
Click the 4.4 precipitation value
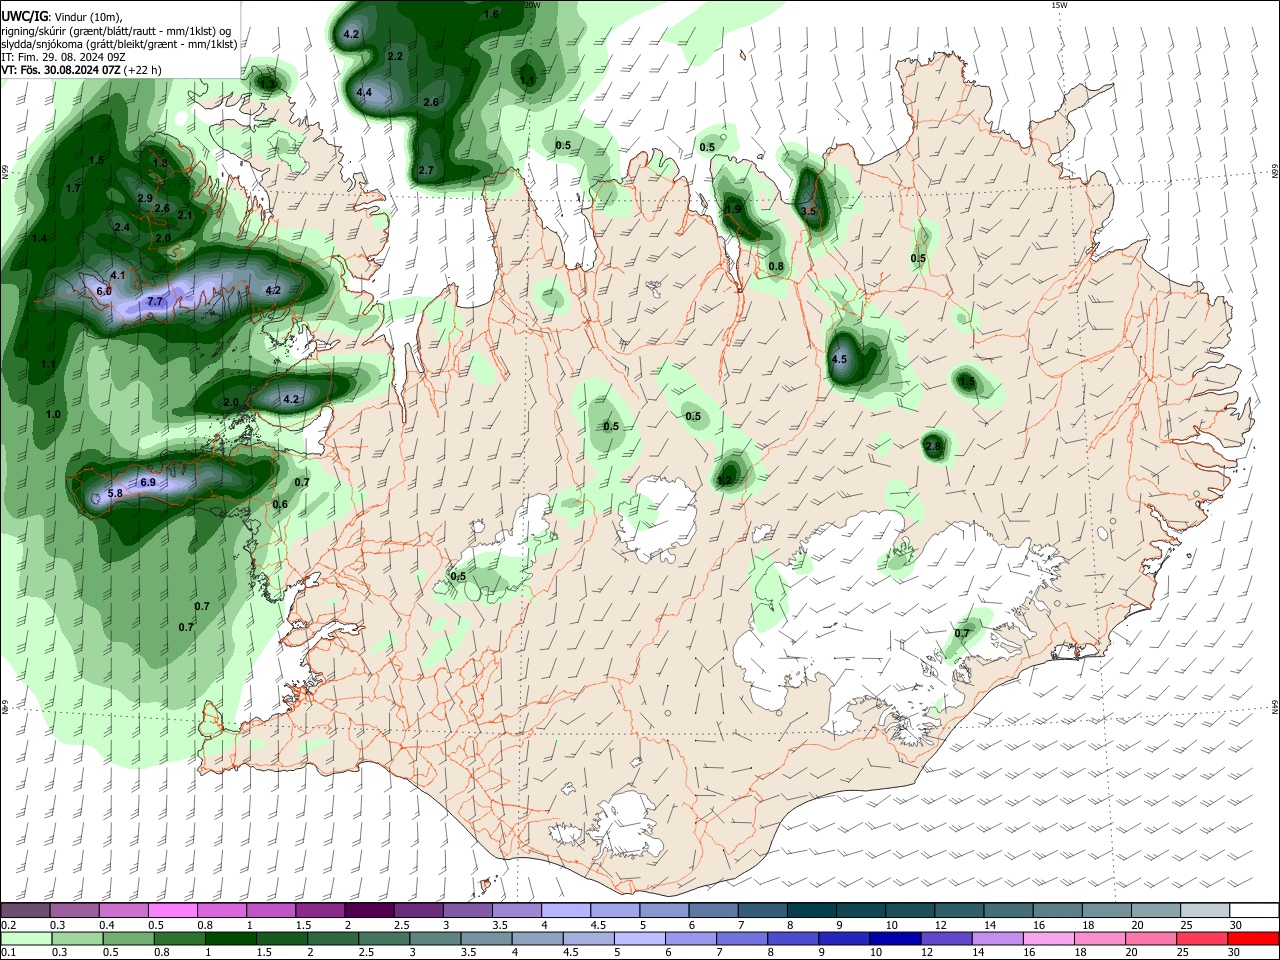click(364, 92)
